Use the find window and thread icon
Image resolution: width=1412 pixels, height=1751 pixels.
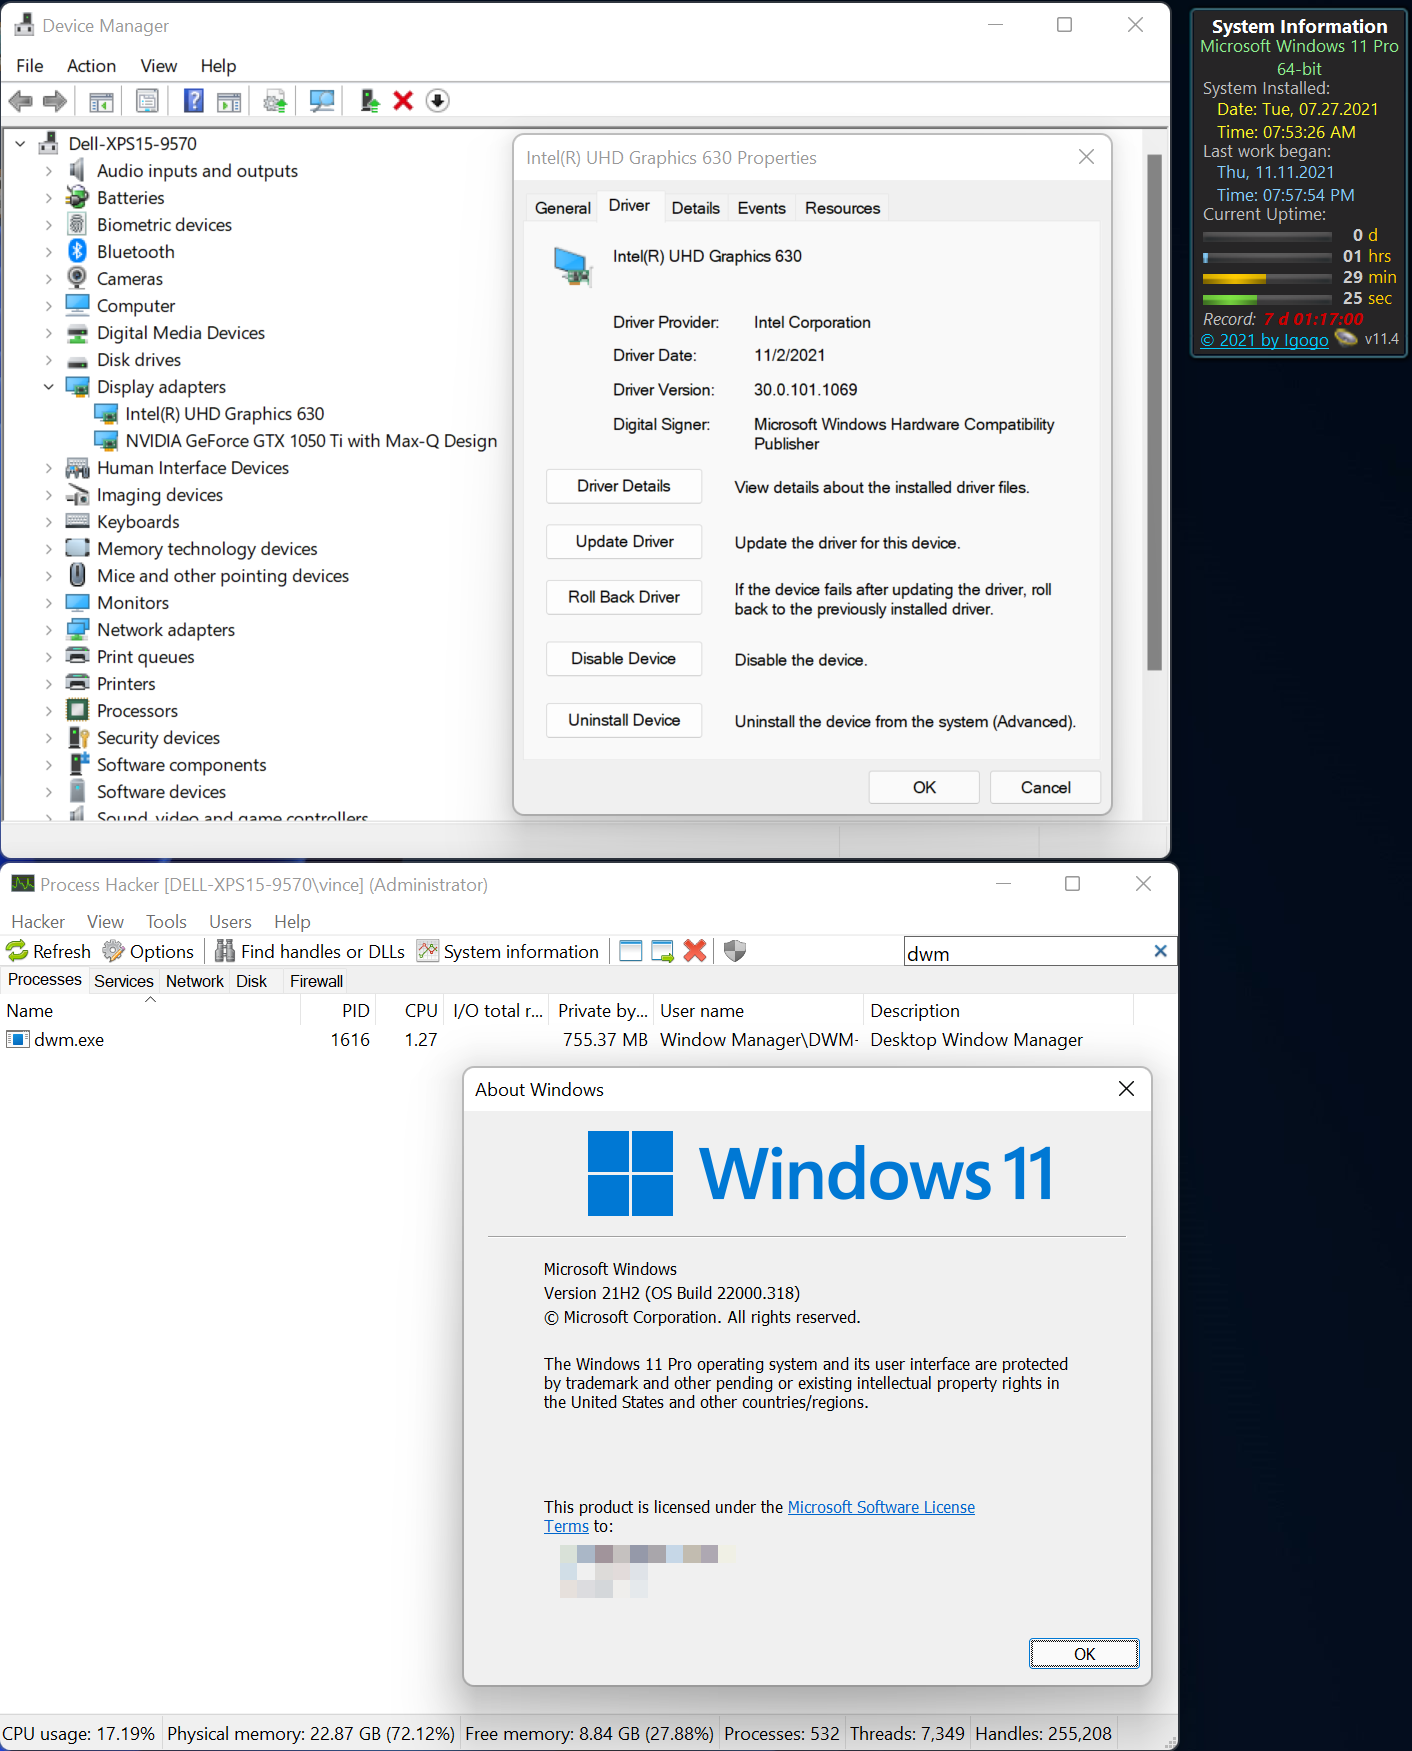pos(662,951)
